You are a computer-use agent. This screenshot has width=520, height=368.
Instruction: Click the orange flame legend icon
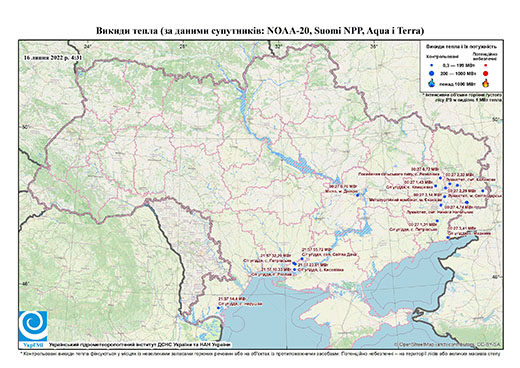pyautogui.click(x=486, y=83)
